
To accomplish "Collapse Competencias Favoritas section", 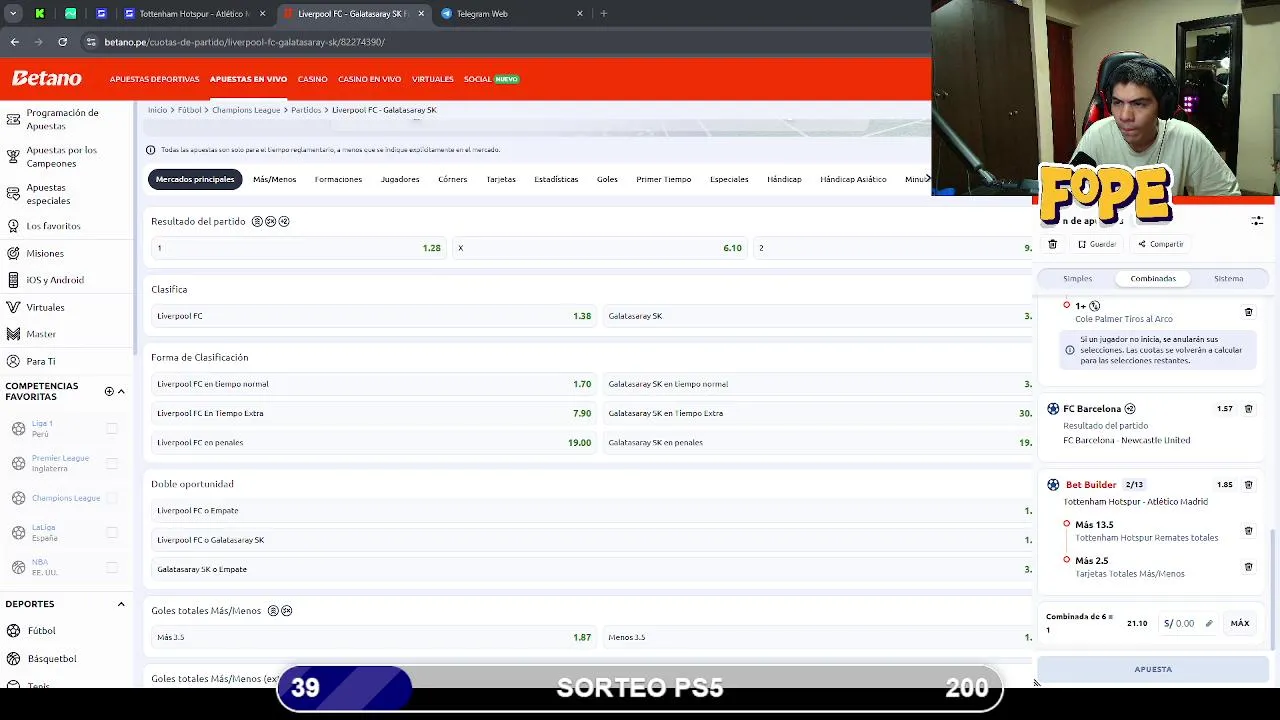I will [x=121, y=391].
